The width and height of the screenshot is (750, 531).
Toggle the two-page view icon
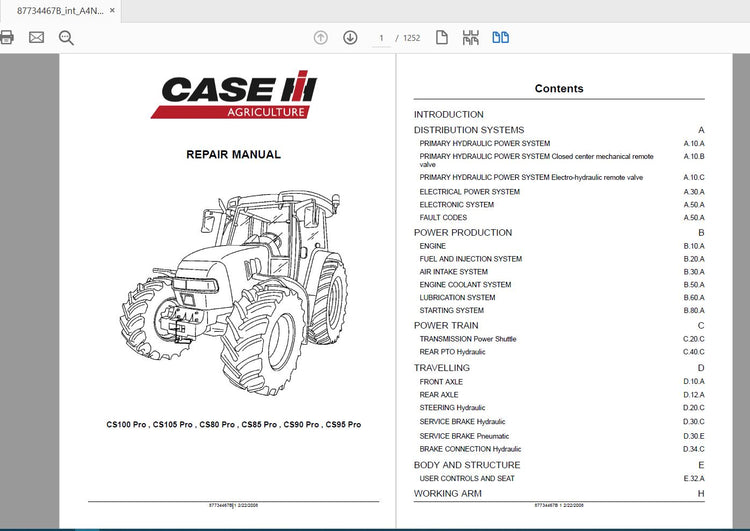click(x=500, y=37)
